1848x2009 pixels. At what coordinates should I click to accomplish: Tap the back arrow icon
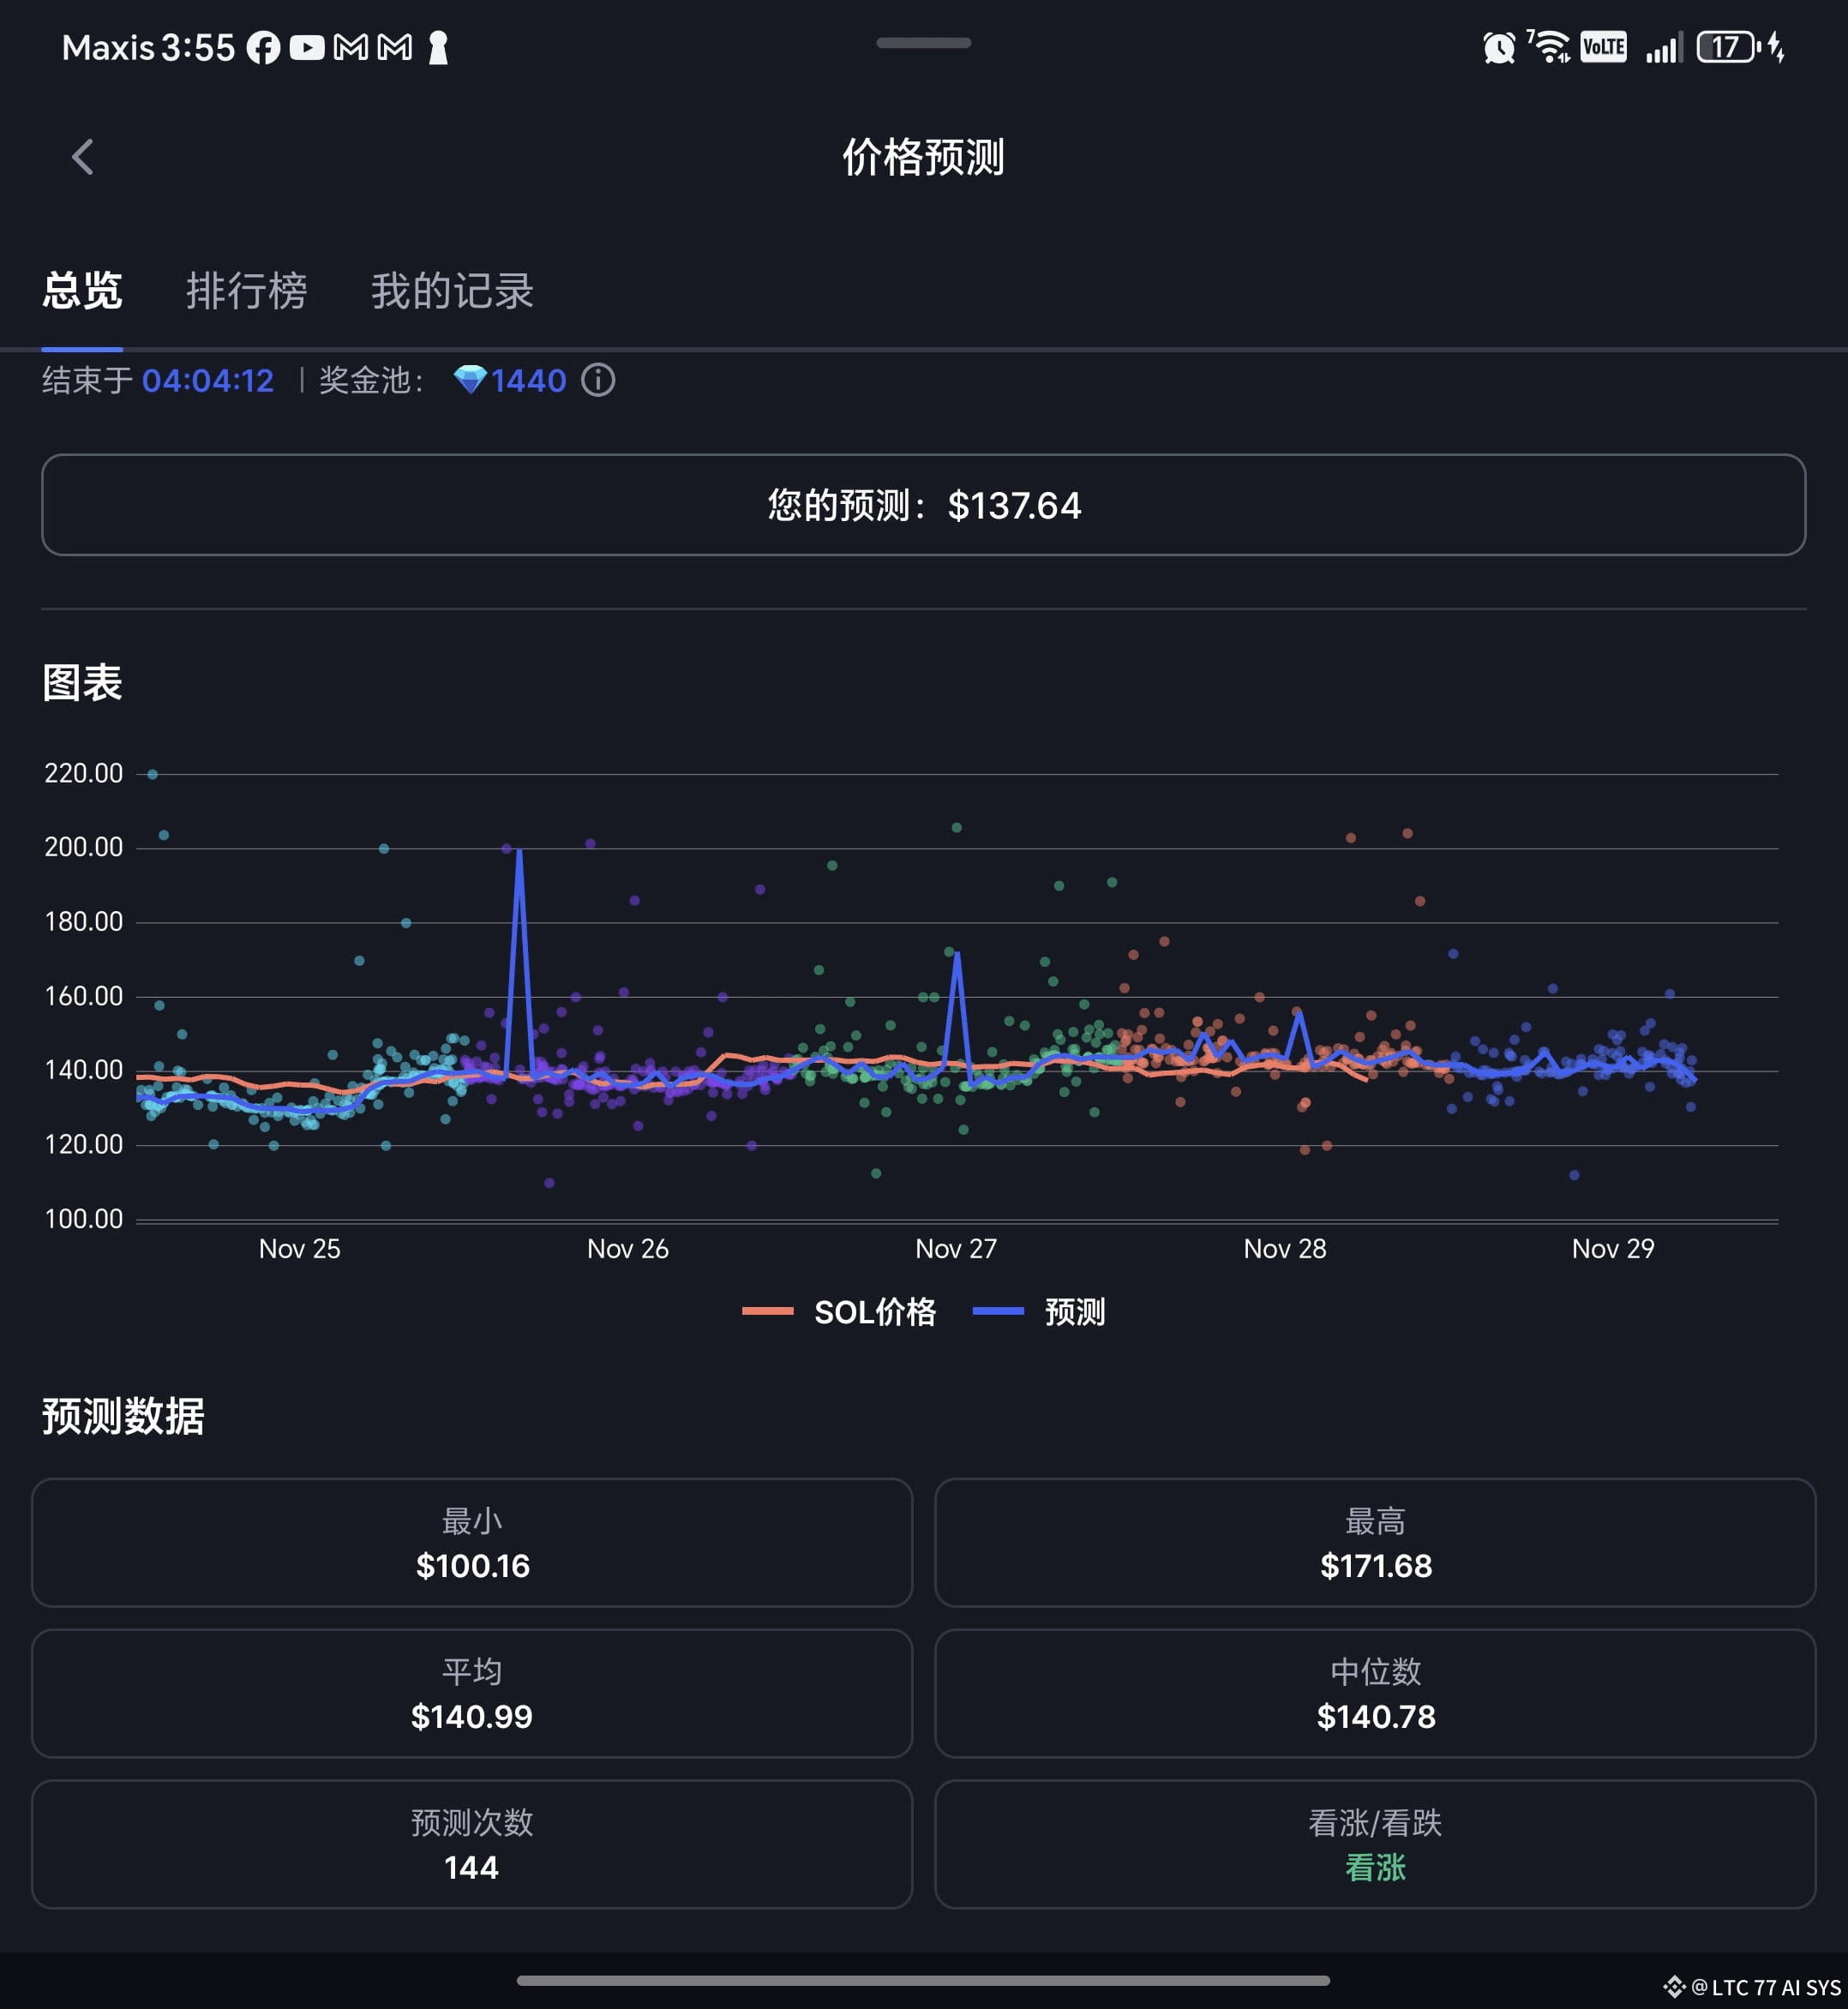83,157
